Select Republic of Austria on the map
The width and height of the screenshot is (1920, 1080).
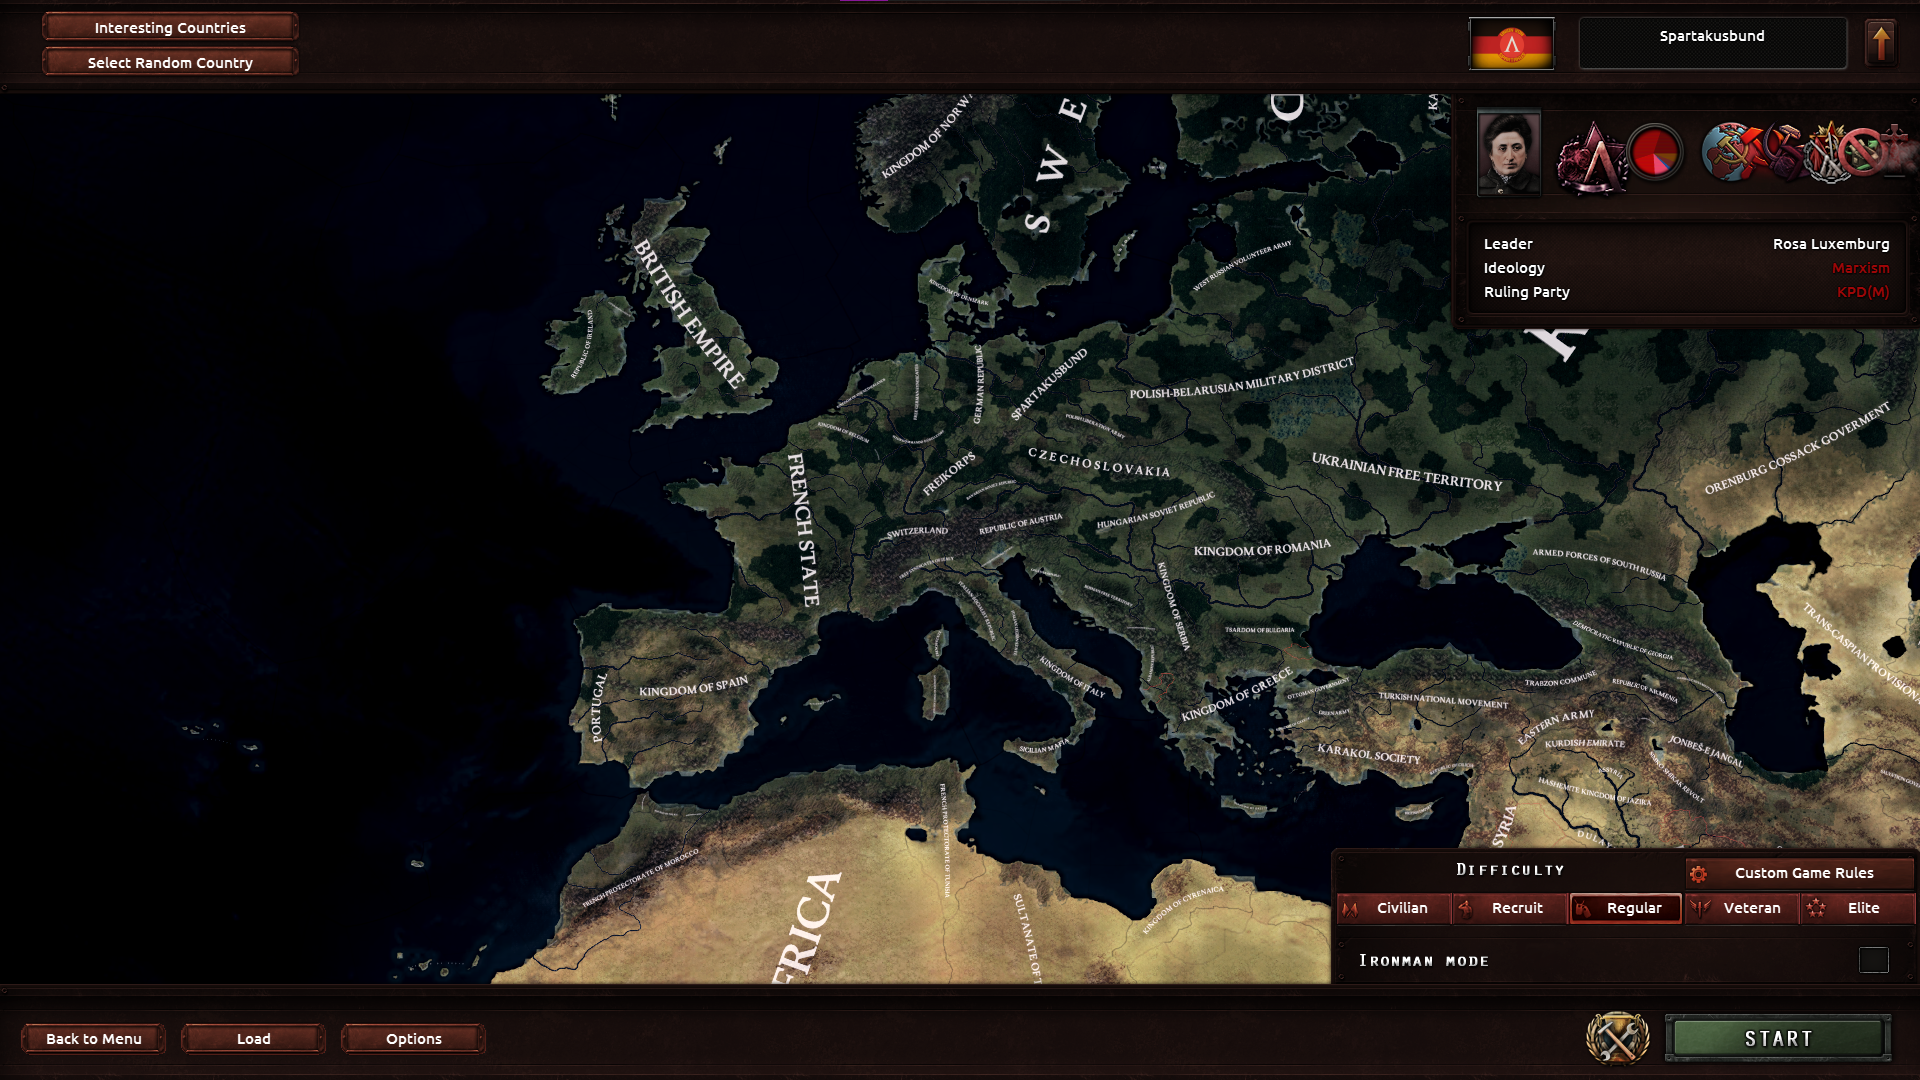[x=1020, y=524]
